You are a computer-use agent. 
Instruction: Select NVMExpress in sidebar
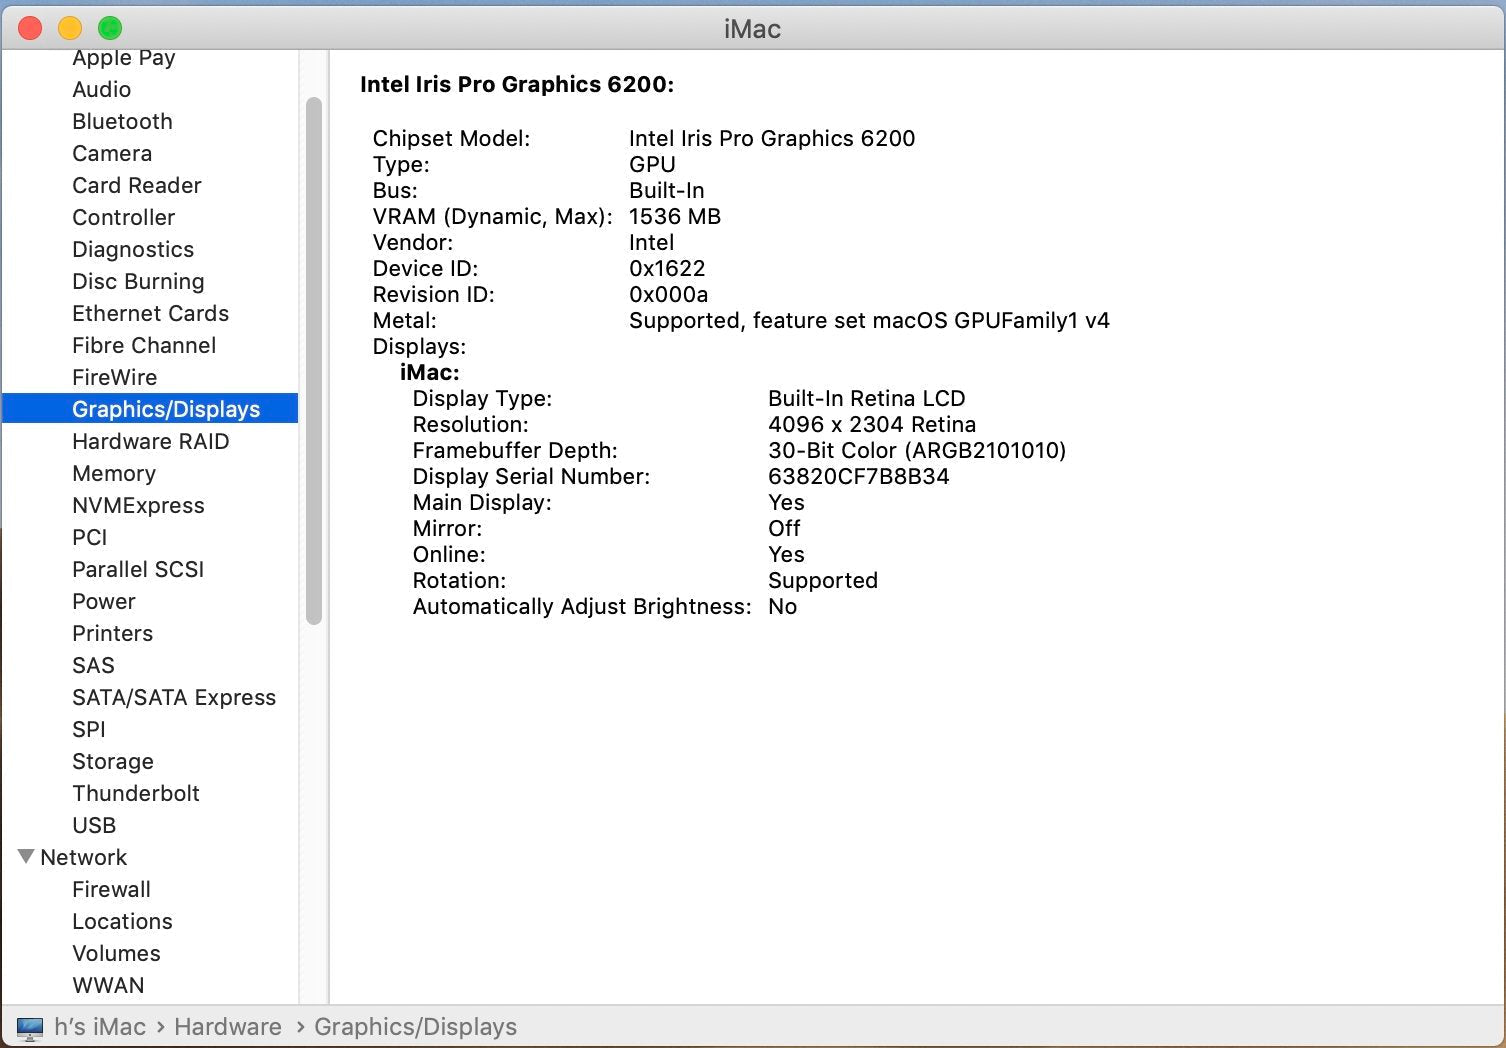tap(138, 505)
